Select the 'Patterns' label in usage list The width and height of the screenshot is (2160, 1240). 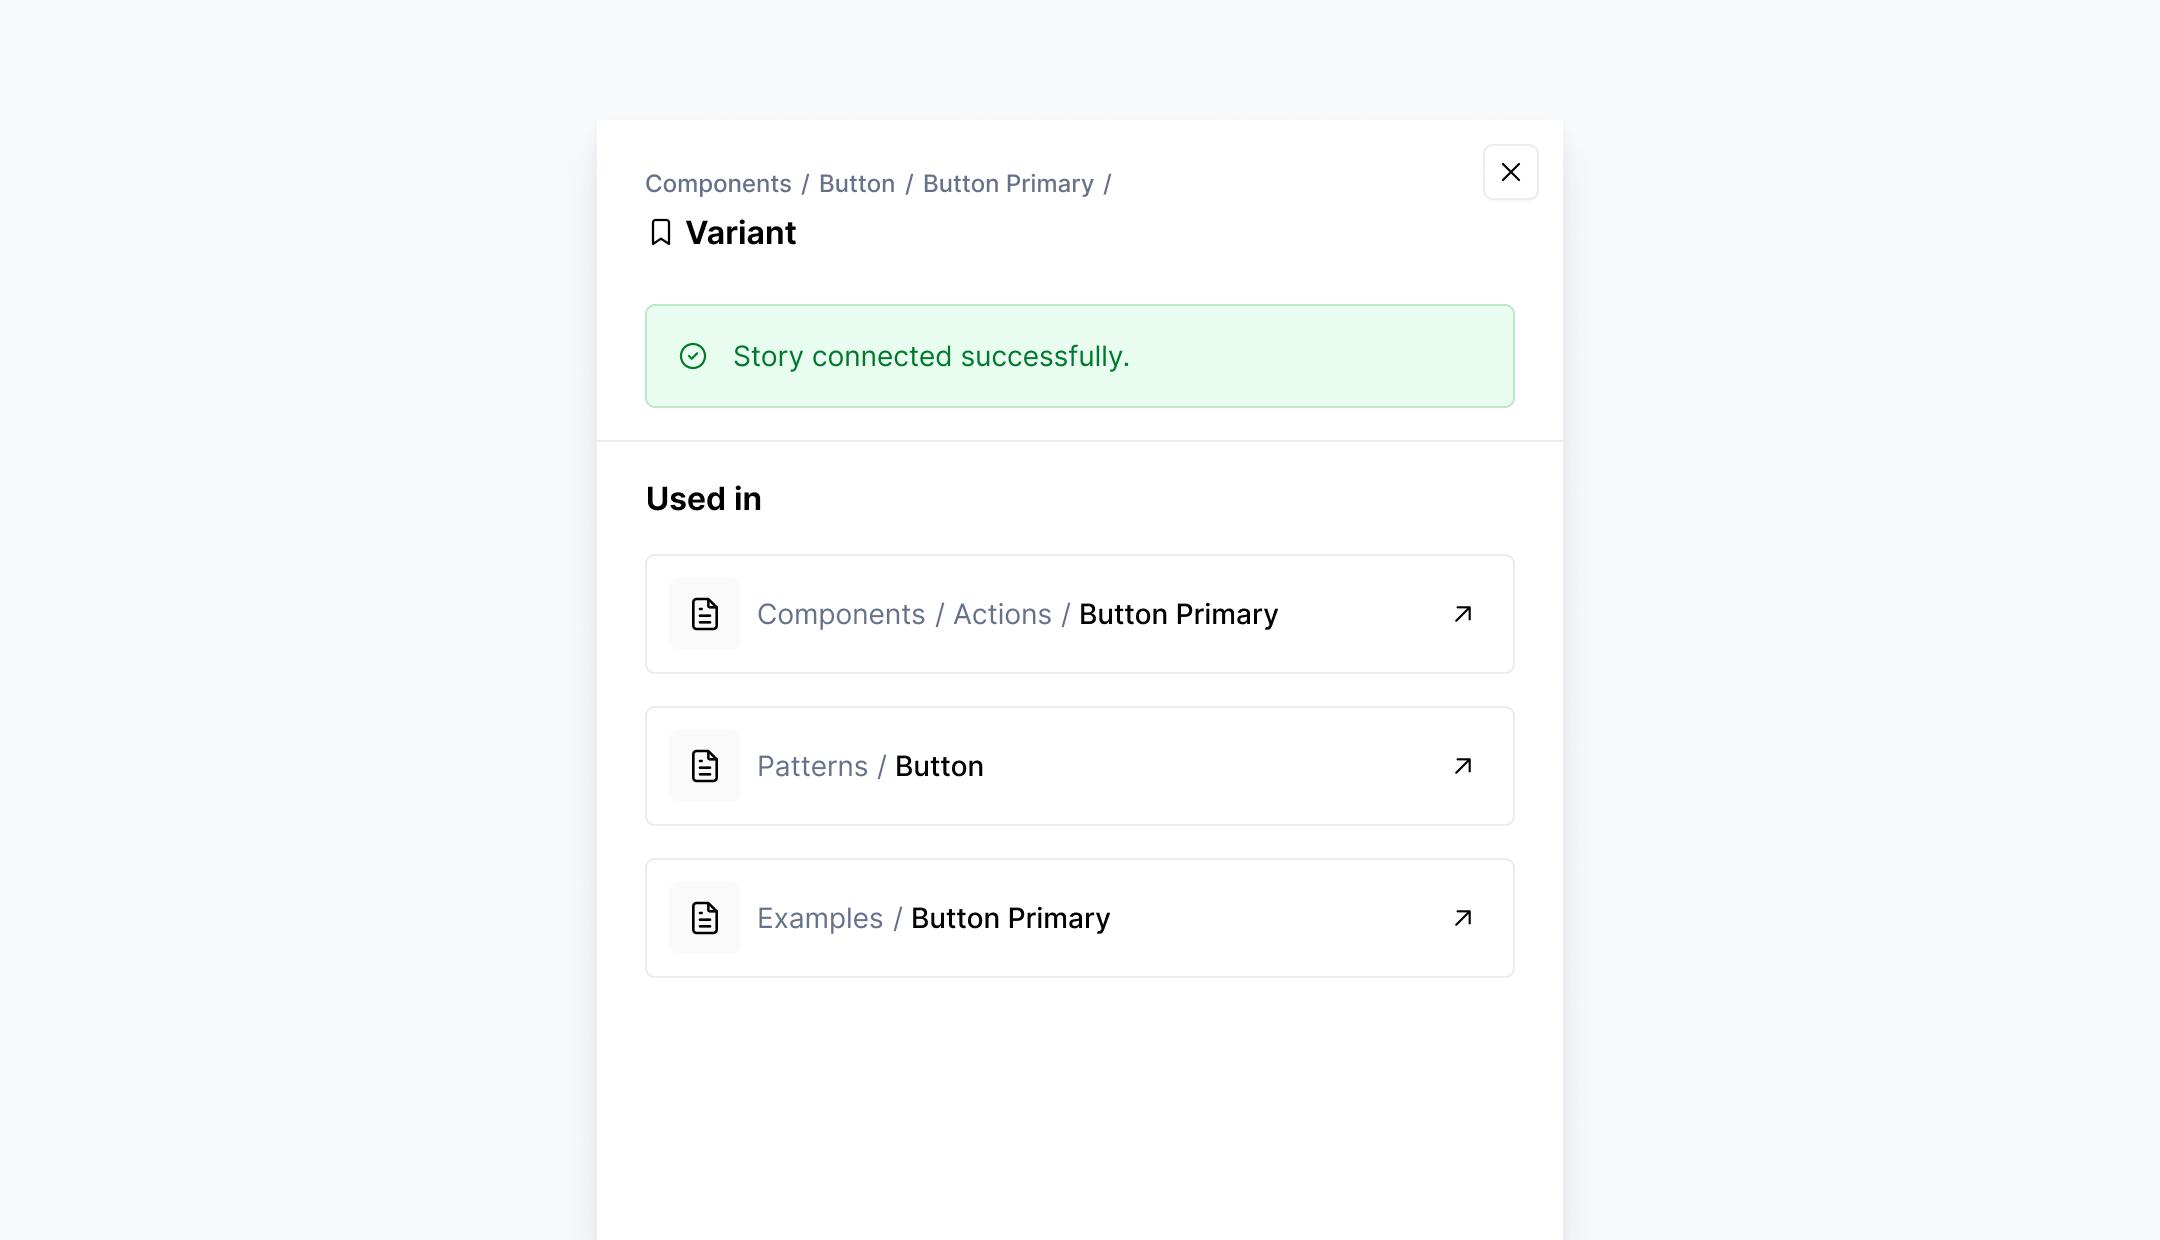(812, 766)
